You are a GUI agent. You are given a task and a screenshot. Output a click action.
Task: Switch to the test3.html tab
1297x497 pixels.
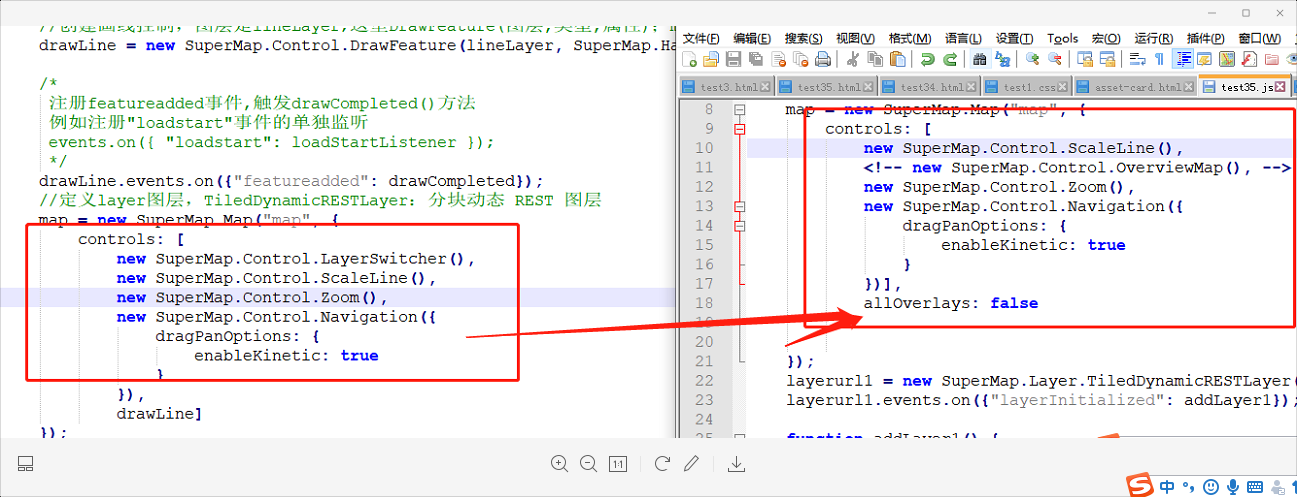pos(726,87)
